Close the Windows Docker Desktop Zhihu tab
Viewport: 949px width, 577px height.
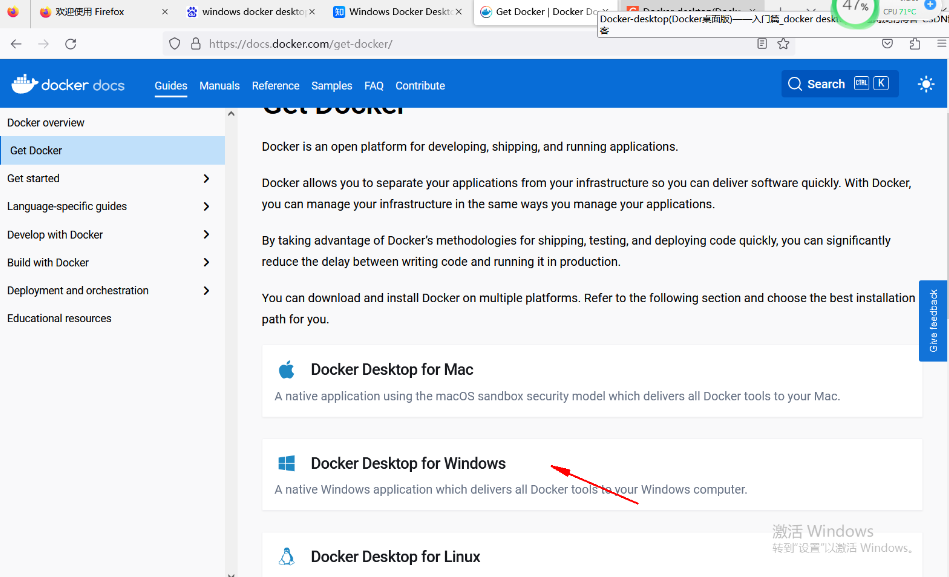pyautogui.click(x=459, y=12)
